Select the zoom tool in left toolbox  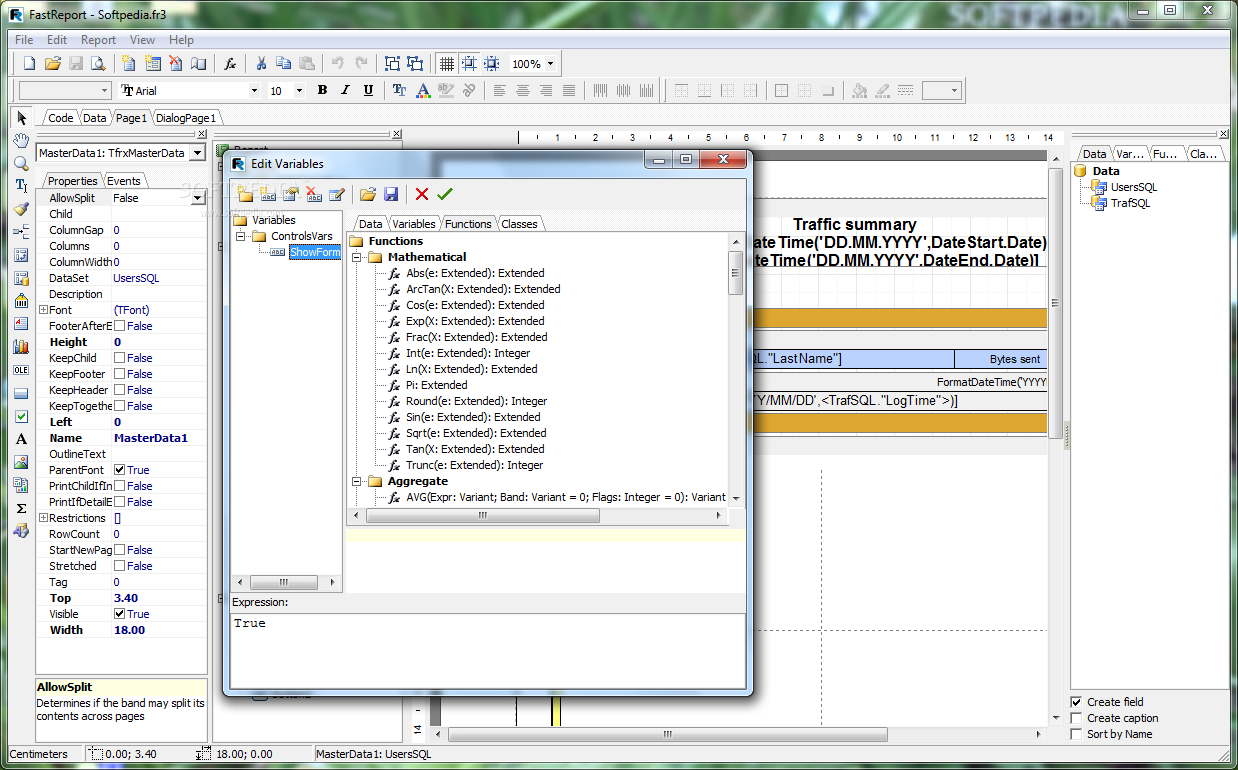point(21,163)
